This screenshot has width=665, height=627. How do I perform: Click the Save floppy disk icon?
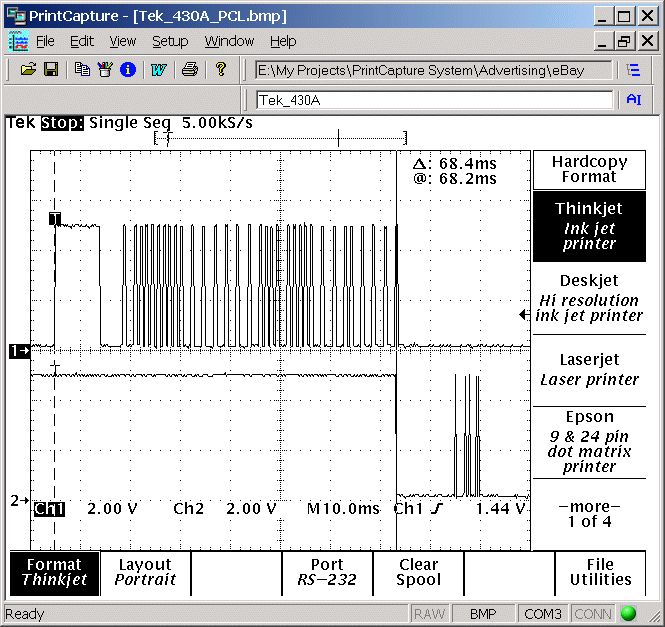pyautogui.click(x=51, y=69)
